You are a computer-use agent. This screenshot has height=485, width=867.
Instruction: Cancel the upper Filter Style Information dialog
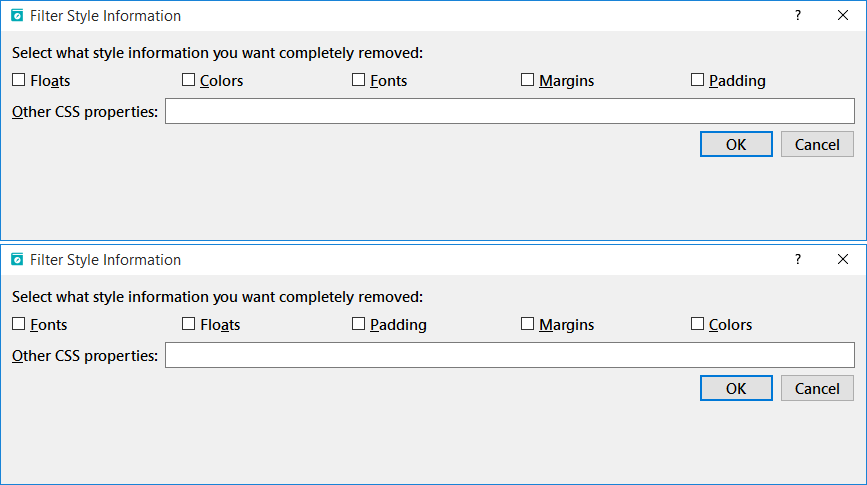pos(817,144)
